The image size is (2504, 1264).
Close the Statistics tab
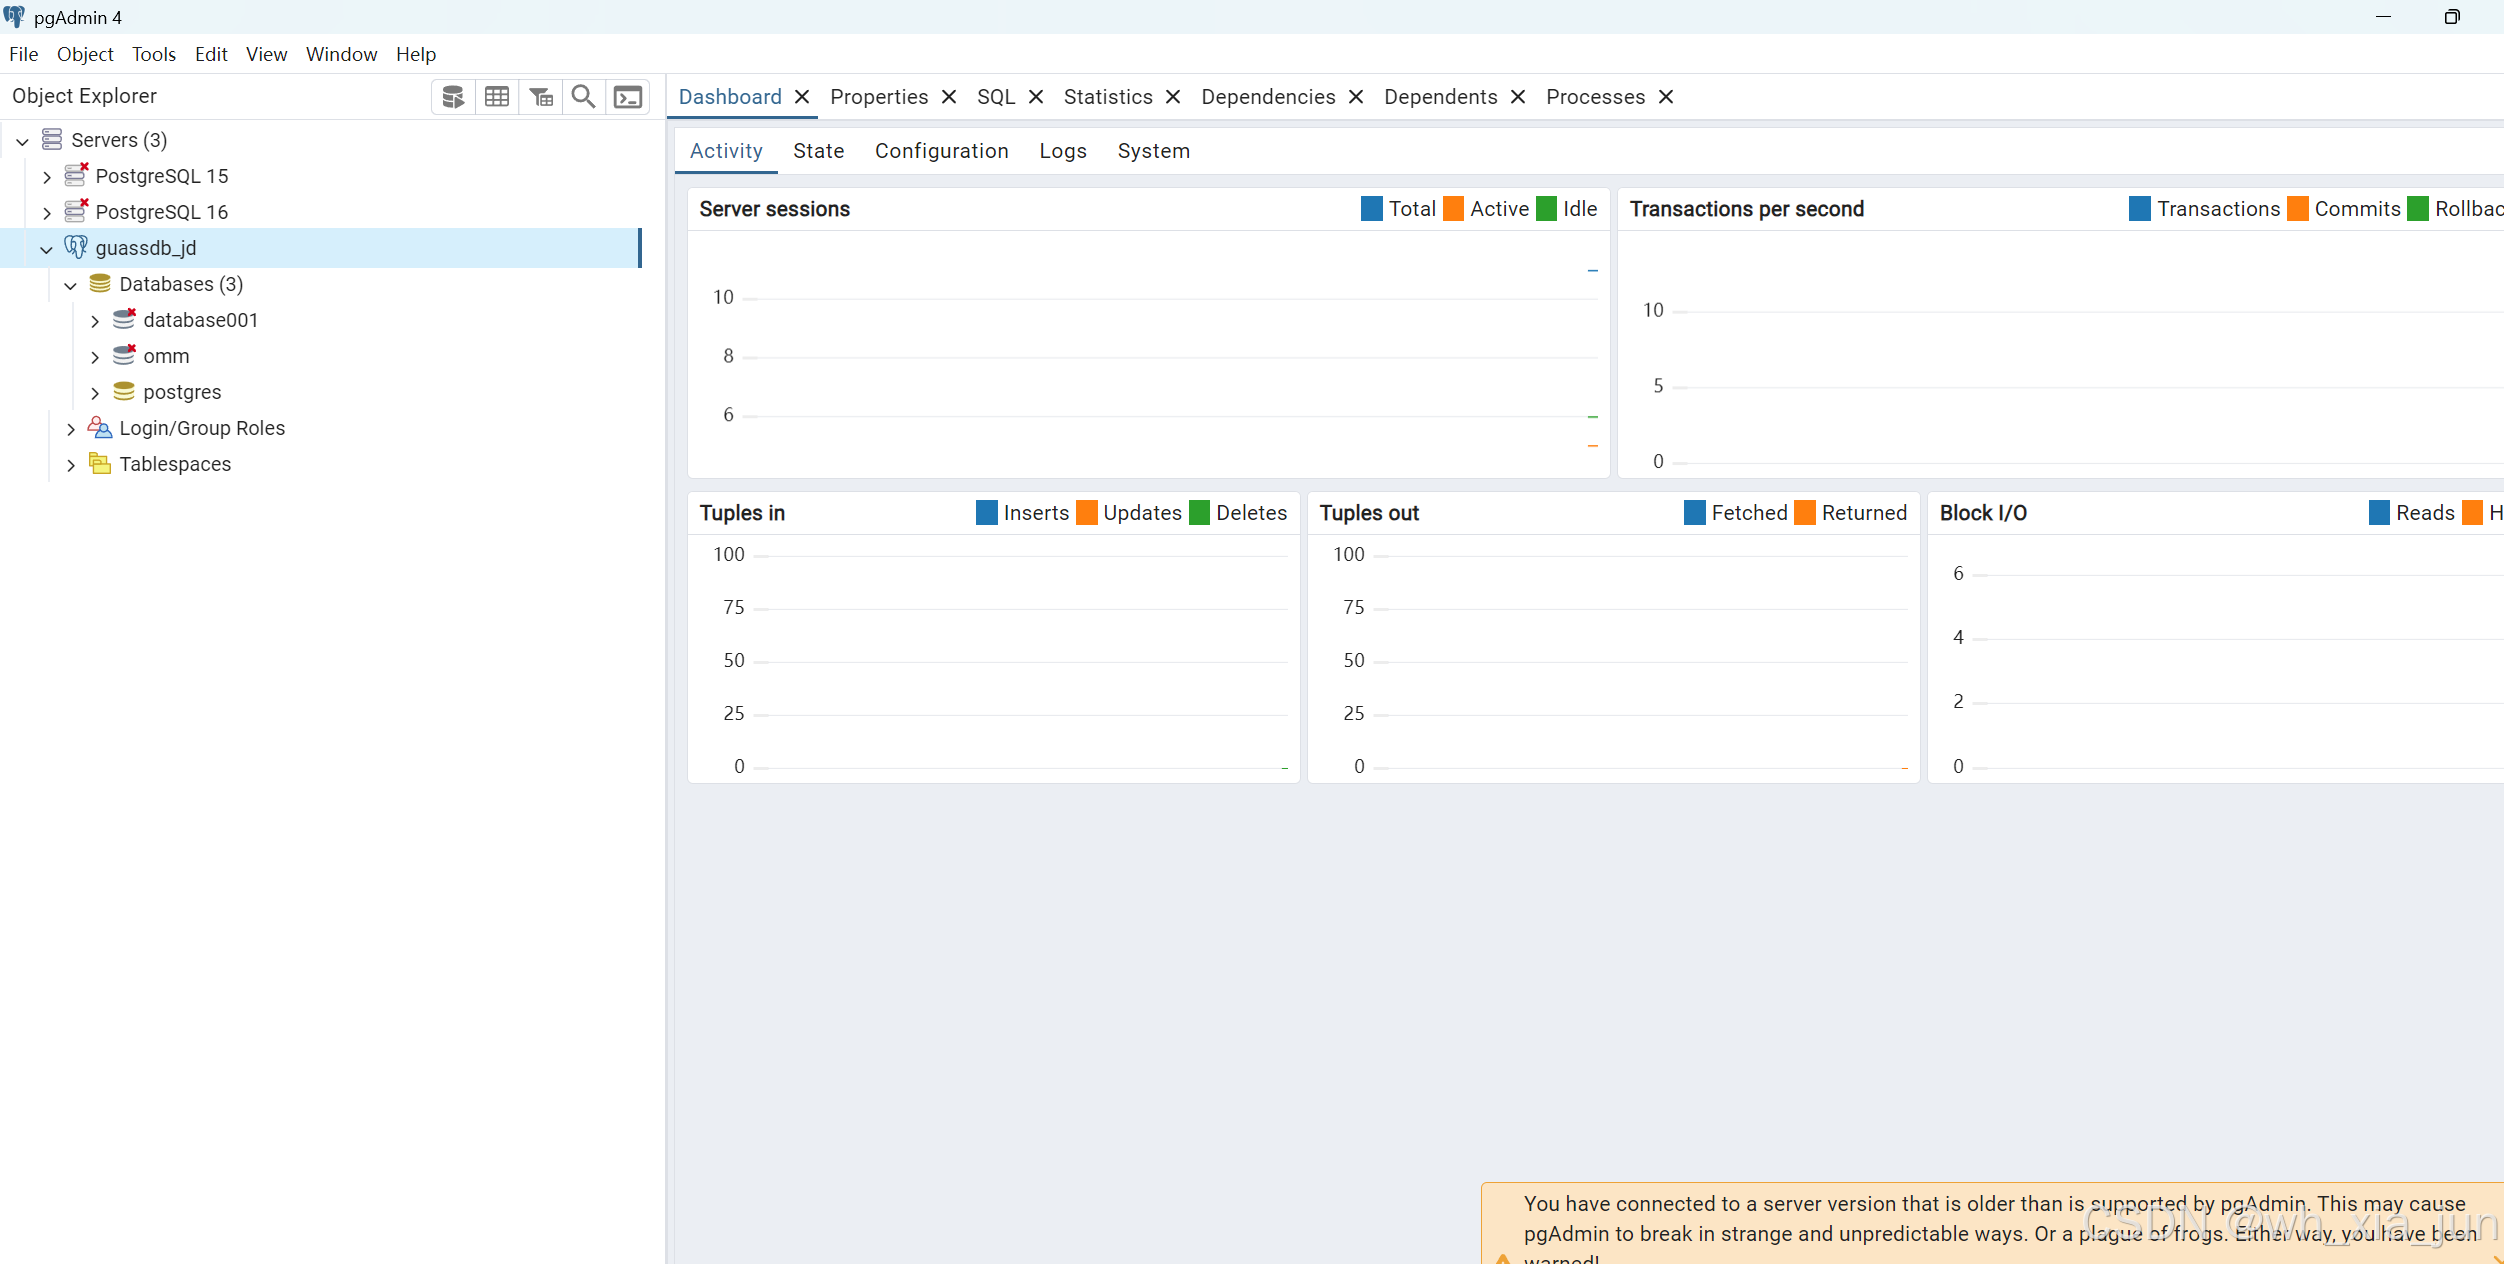tap(1173, 97)
